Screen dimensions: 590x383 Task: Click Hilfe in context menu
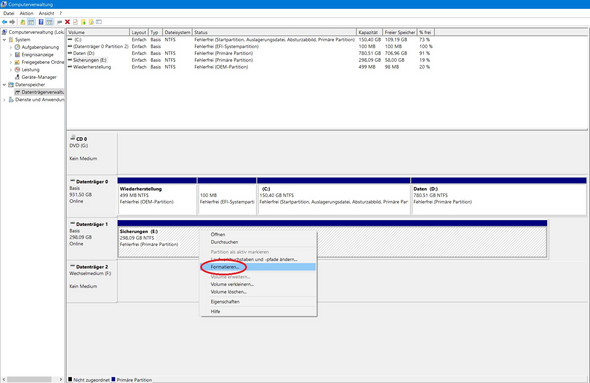pyautogui.click(x=258, y=311)
